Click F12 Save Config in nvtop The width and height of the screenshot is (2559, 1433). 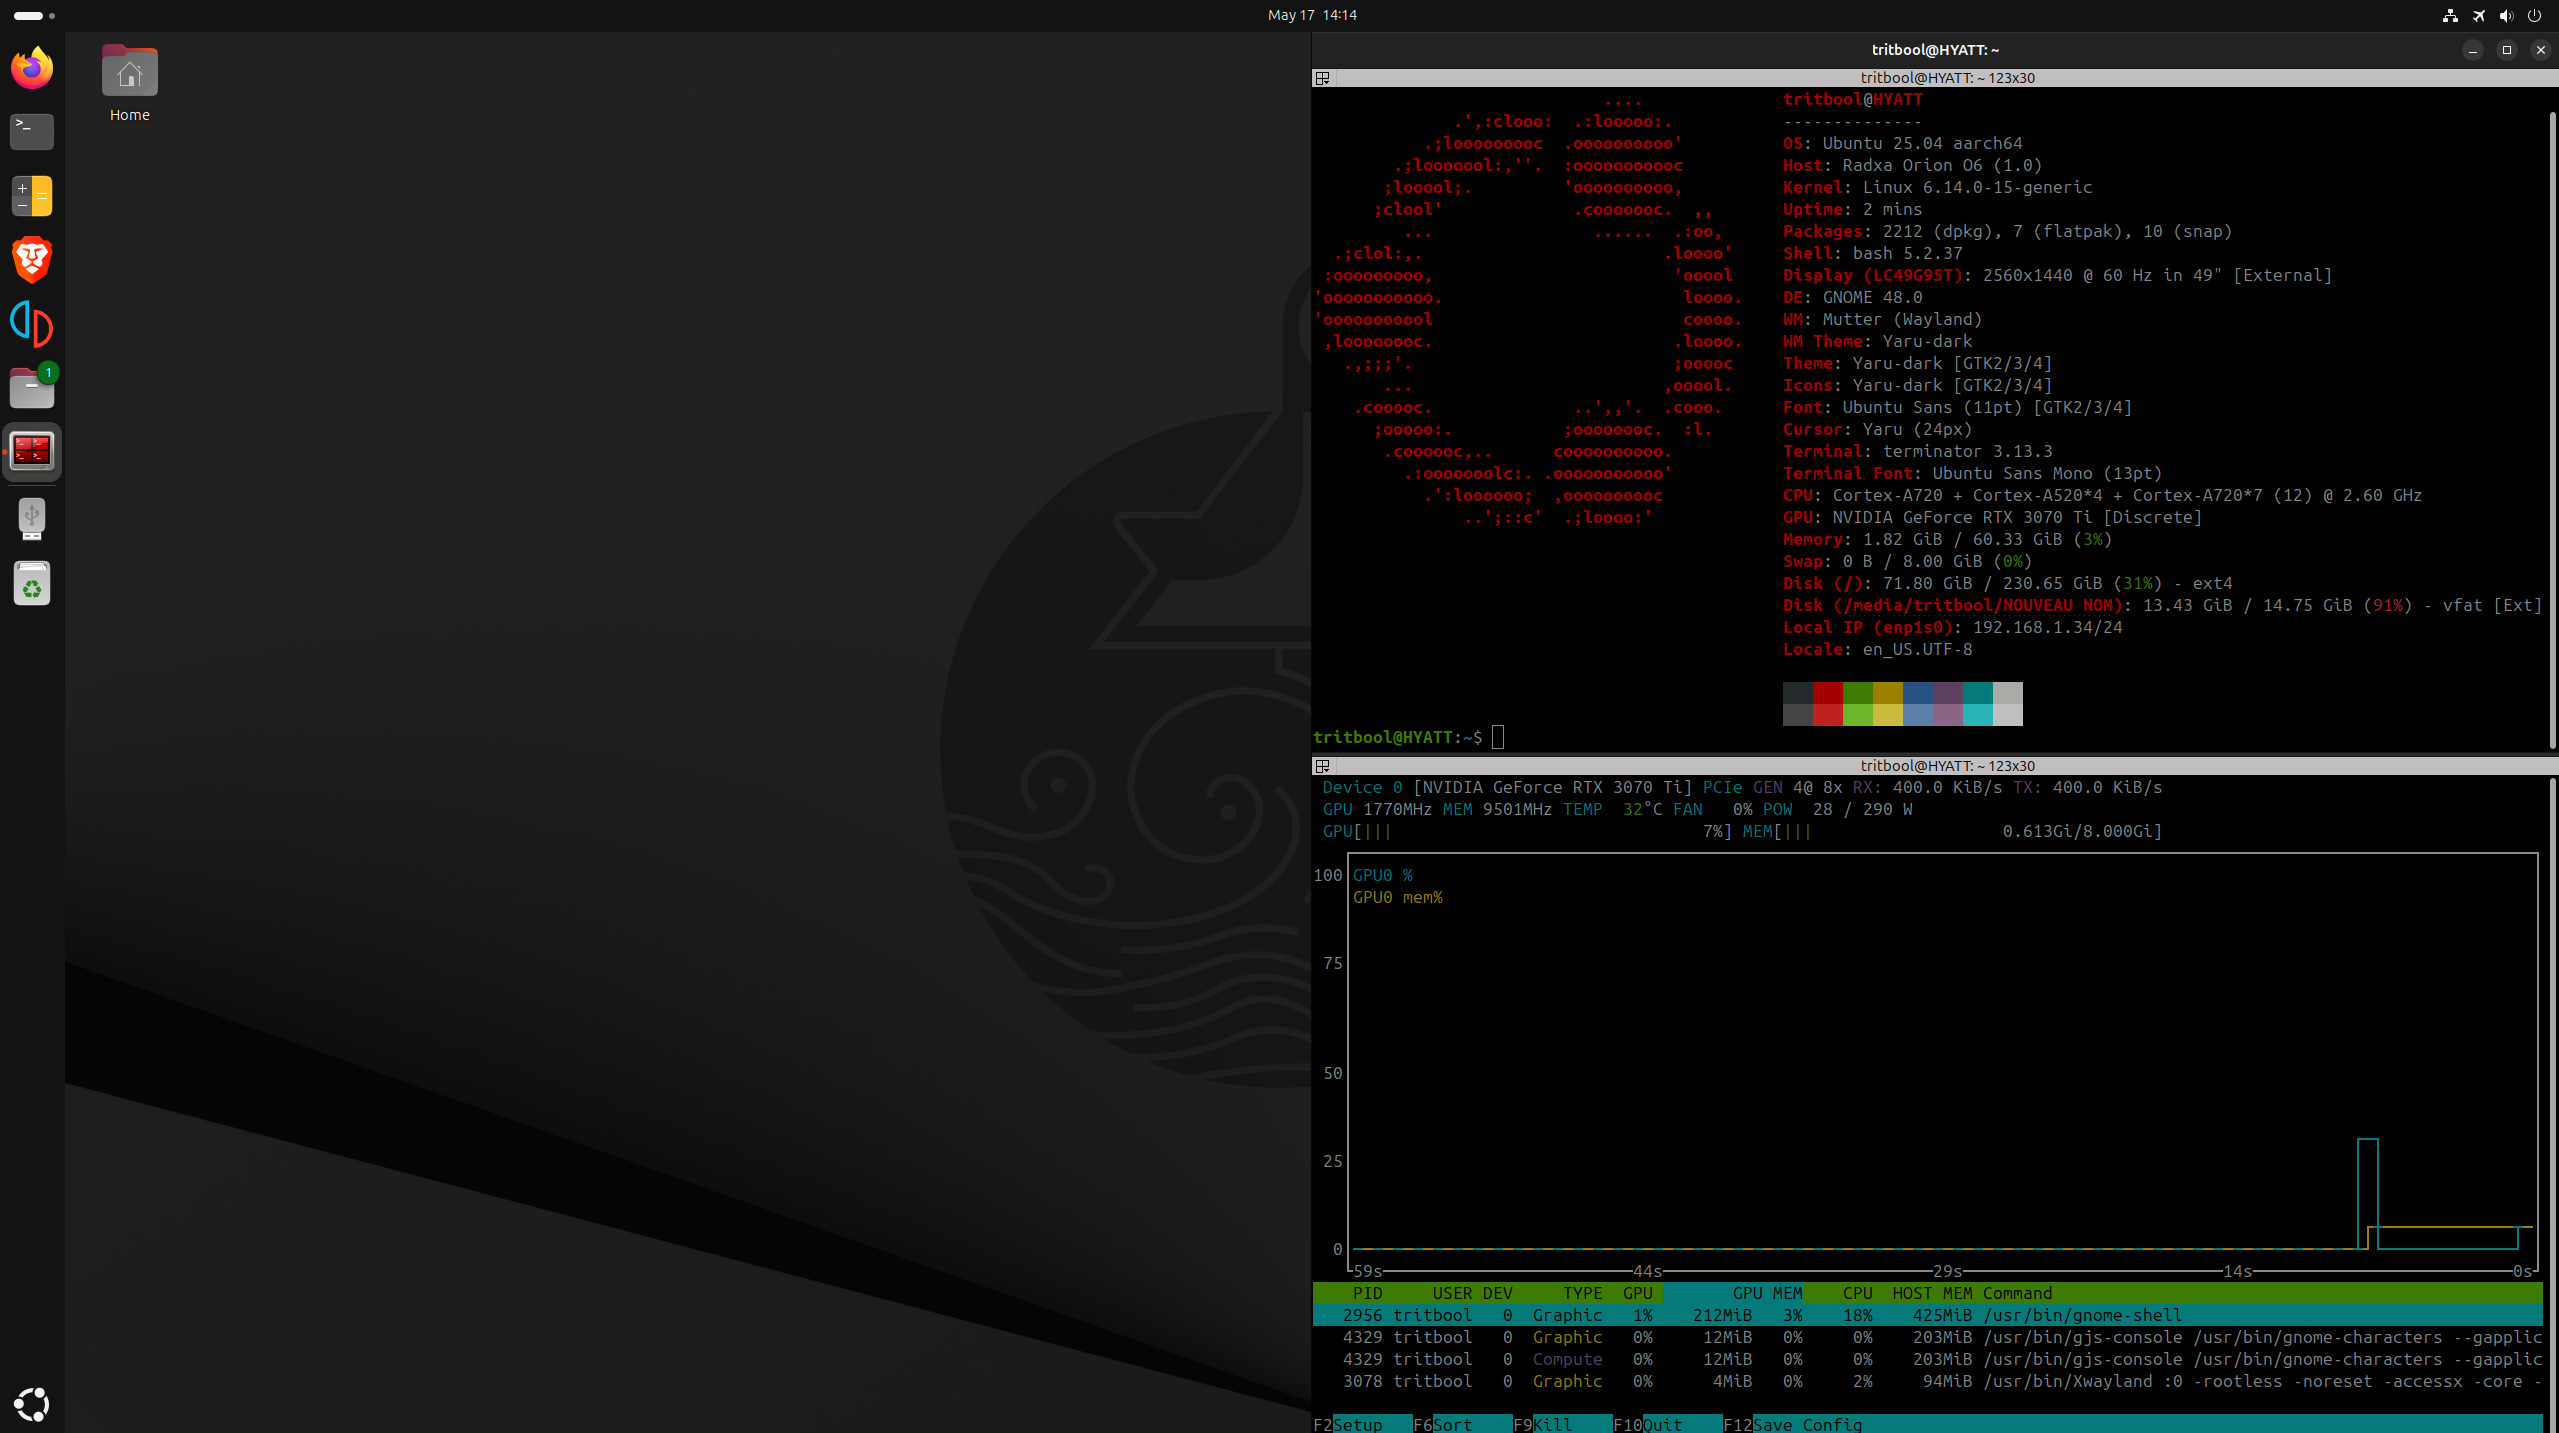point(1793,1424)
